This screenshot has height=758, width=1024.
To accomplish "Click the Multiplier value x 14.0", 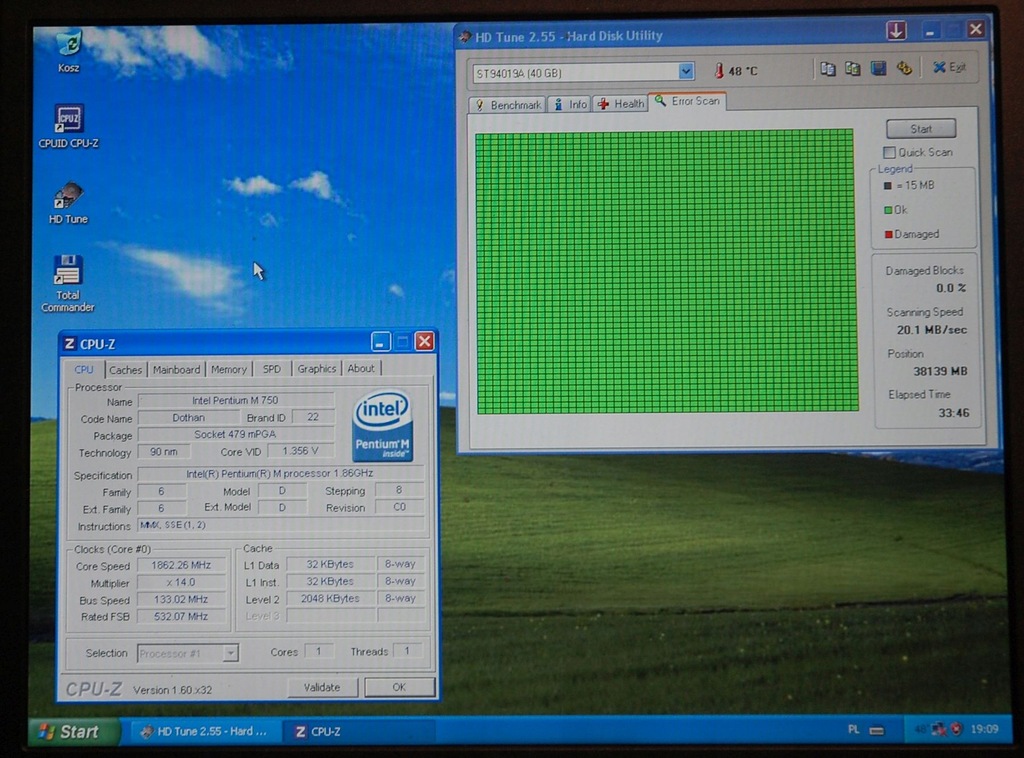I will click(182, 582).
